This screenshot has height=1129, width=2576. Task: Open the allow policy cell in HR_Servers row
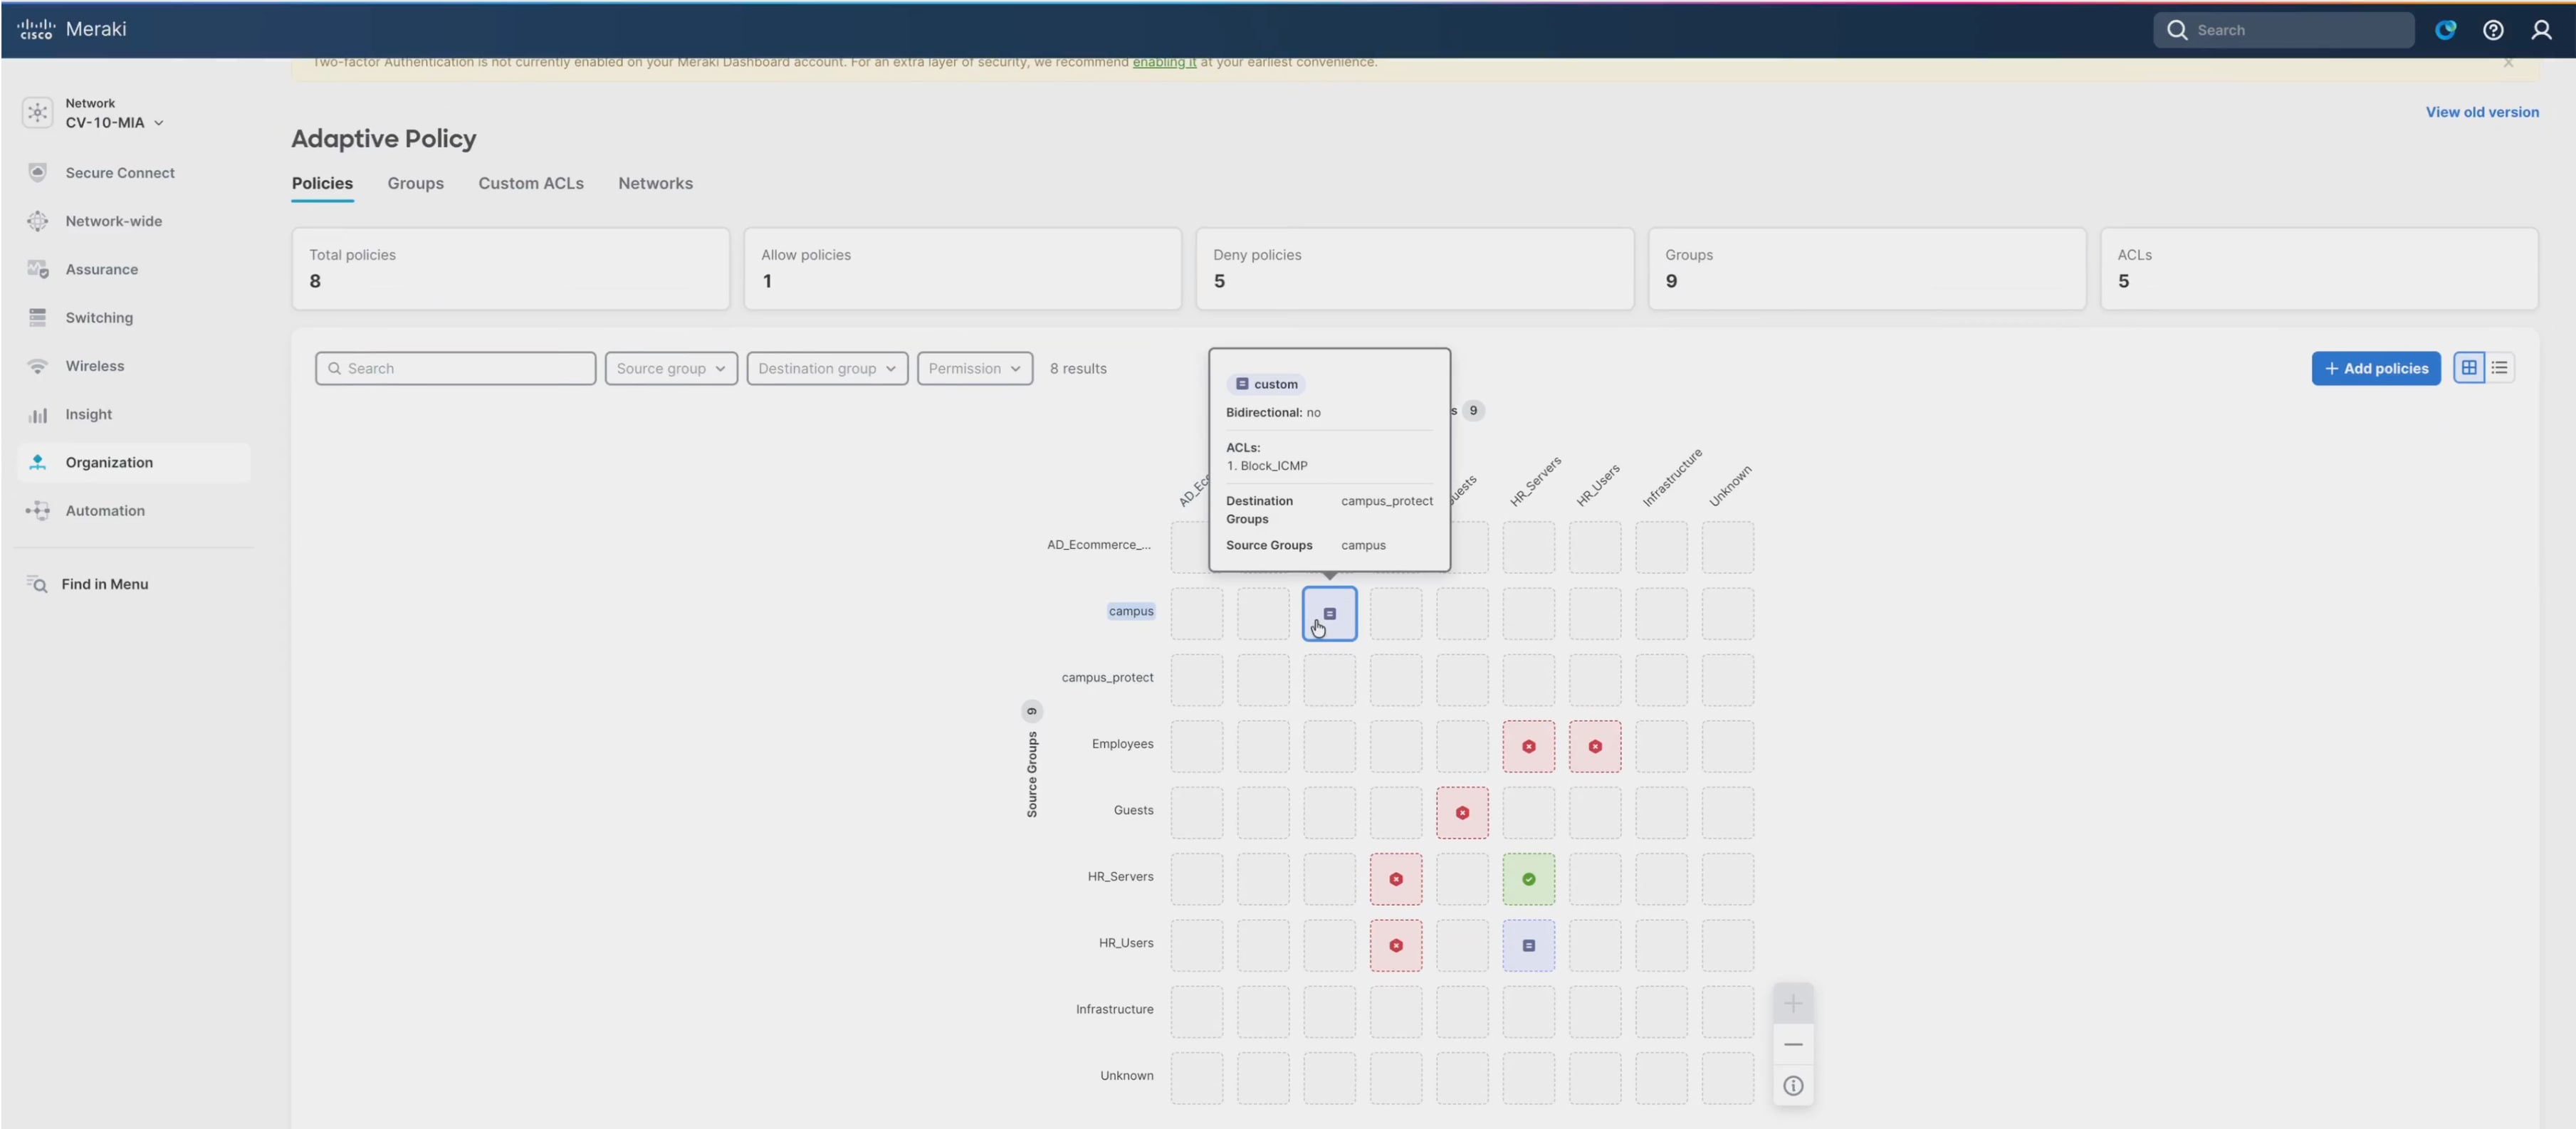tap(1528, 879)
